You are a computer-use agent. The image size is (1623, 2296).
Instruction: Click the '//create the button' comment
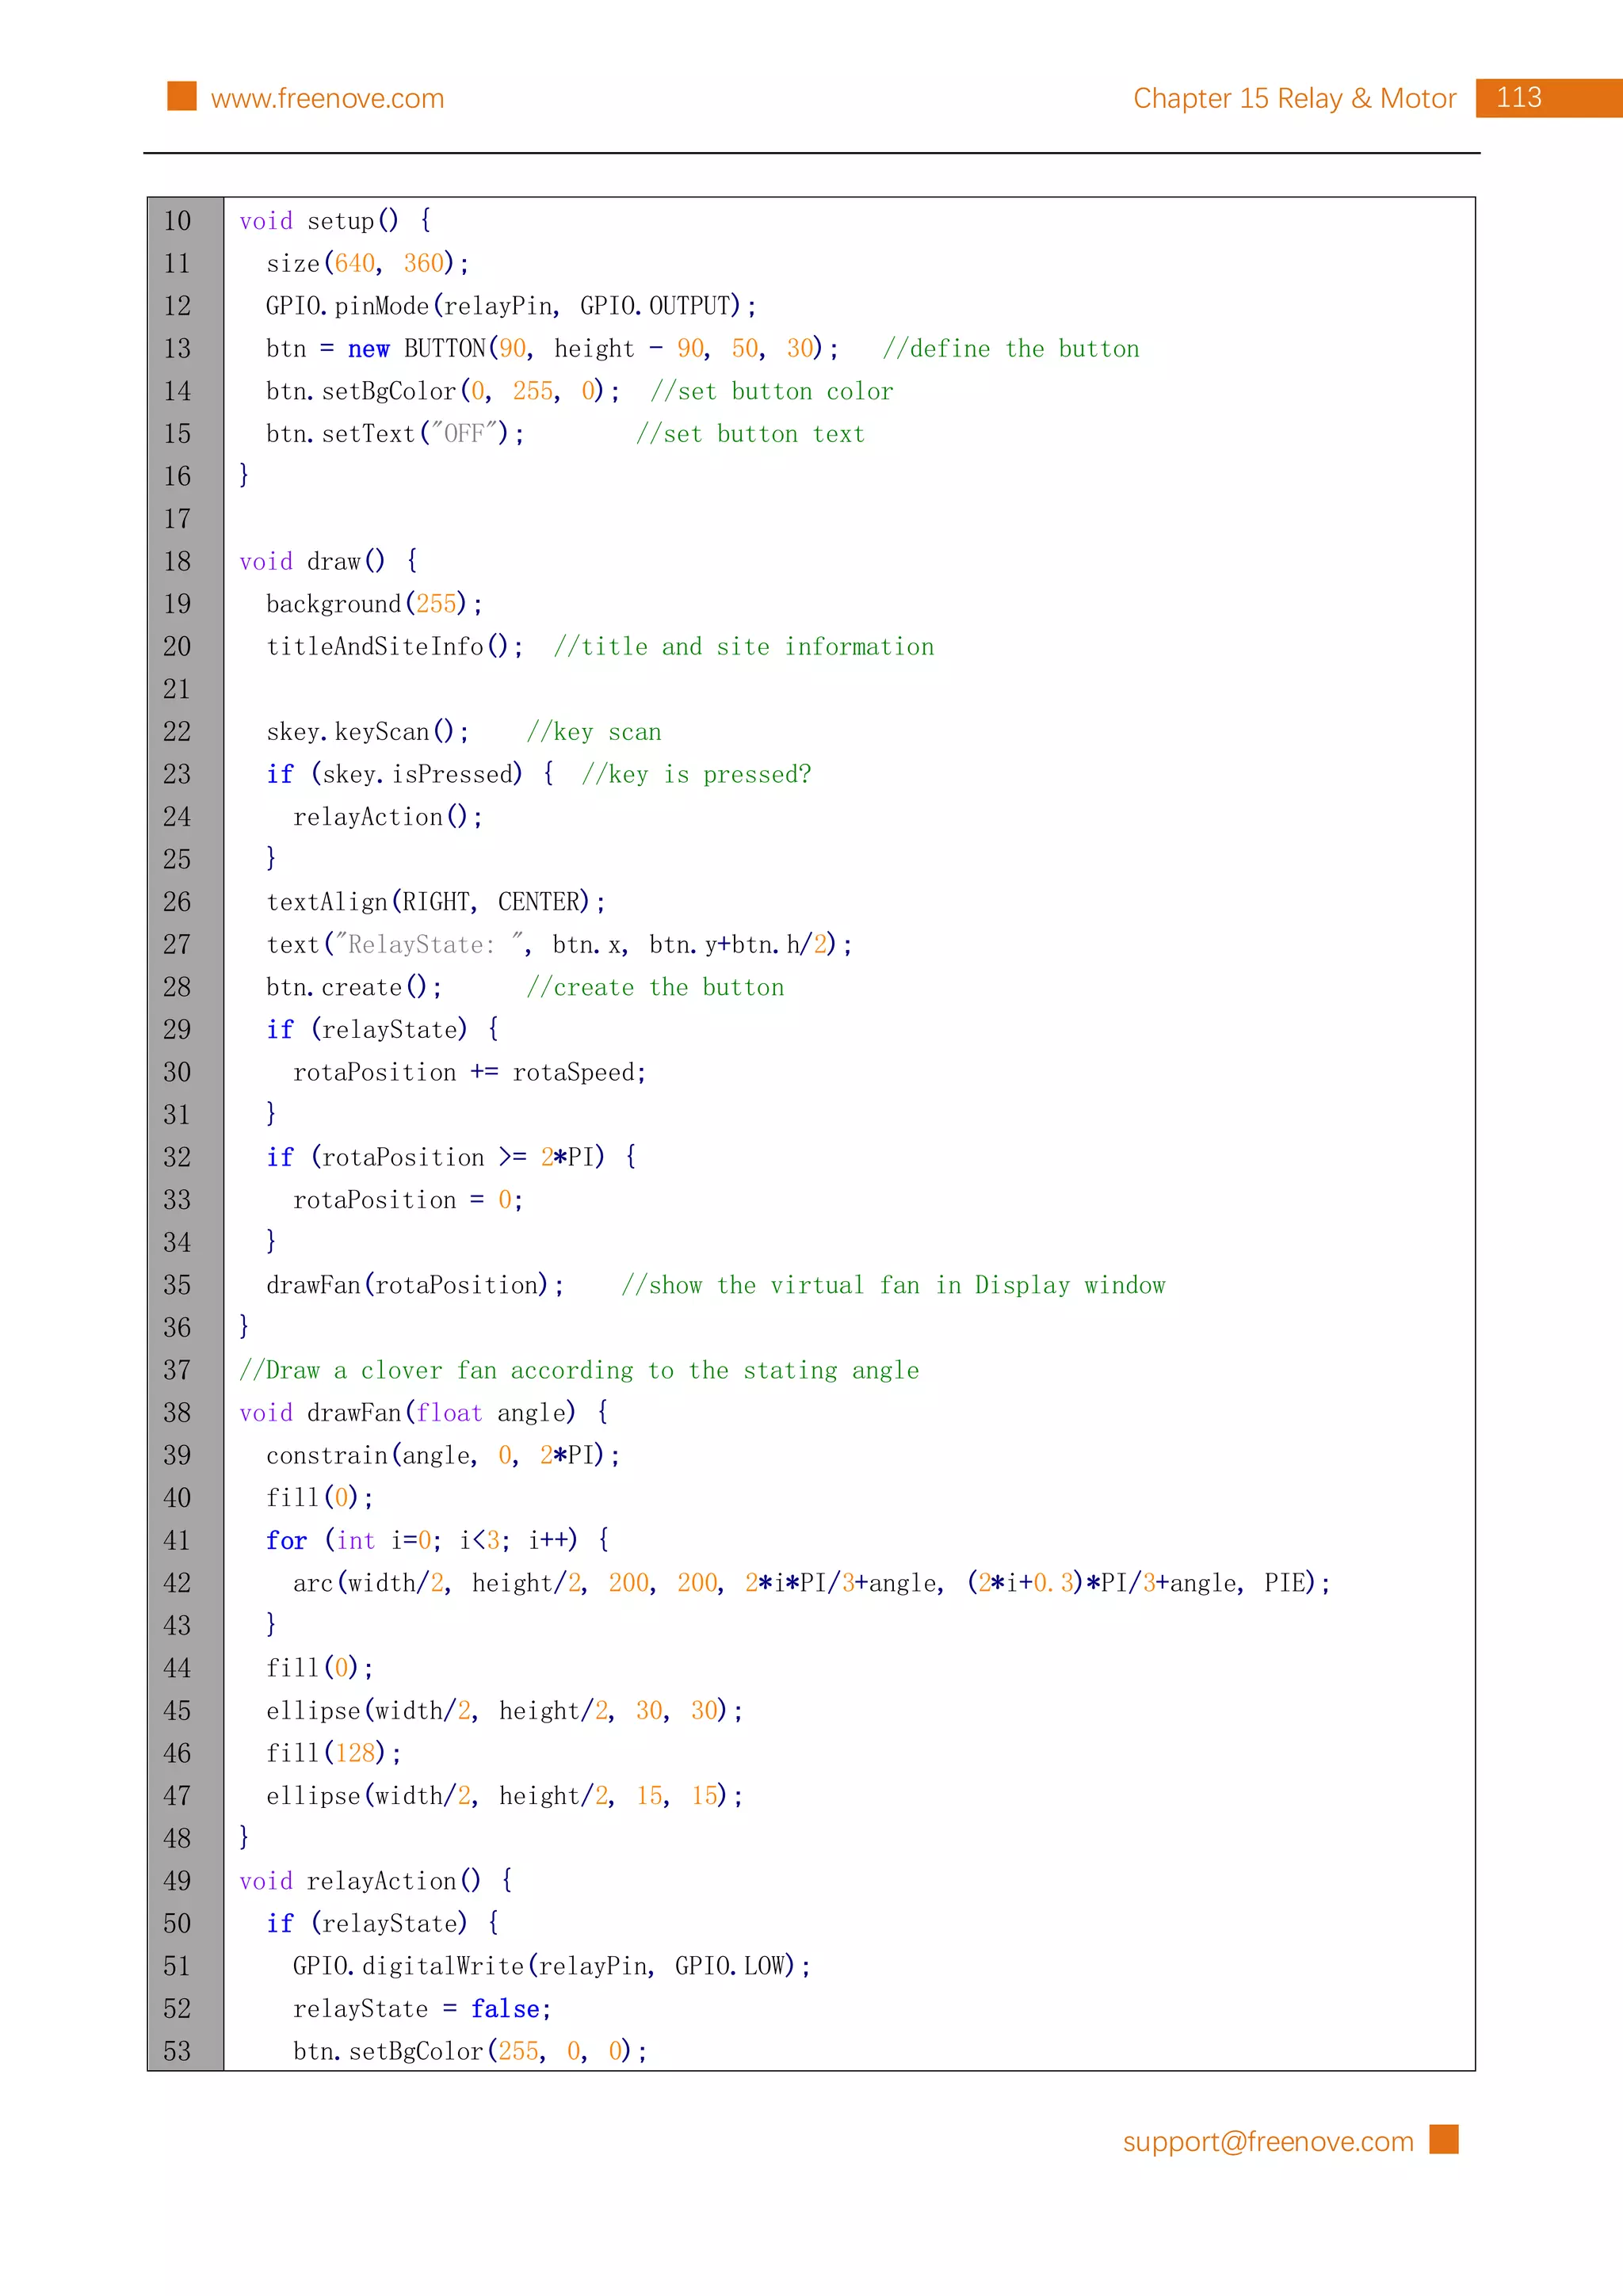pos(655,987)
